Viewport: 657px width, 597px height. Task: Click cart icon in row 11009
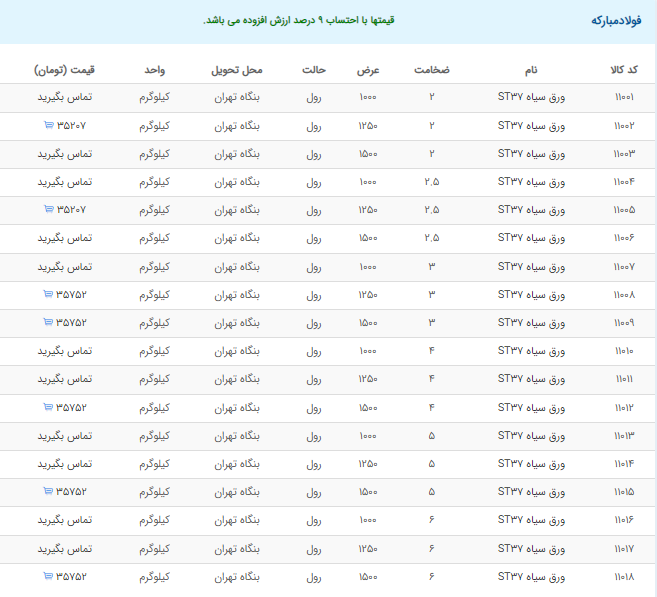click(x=49, y=323)
